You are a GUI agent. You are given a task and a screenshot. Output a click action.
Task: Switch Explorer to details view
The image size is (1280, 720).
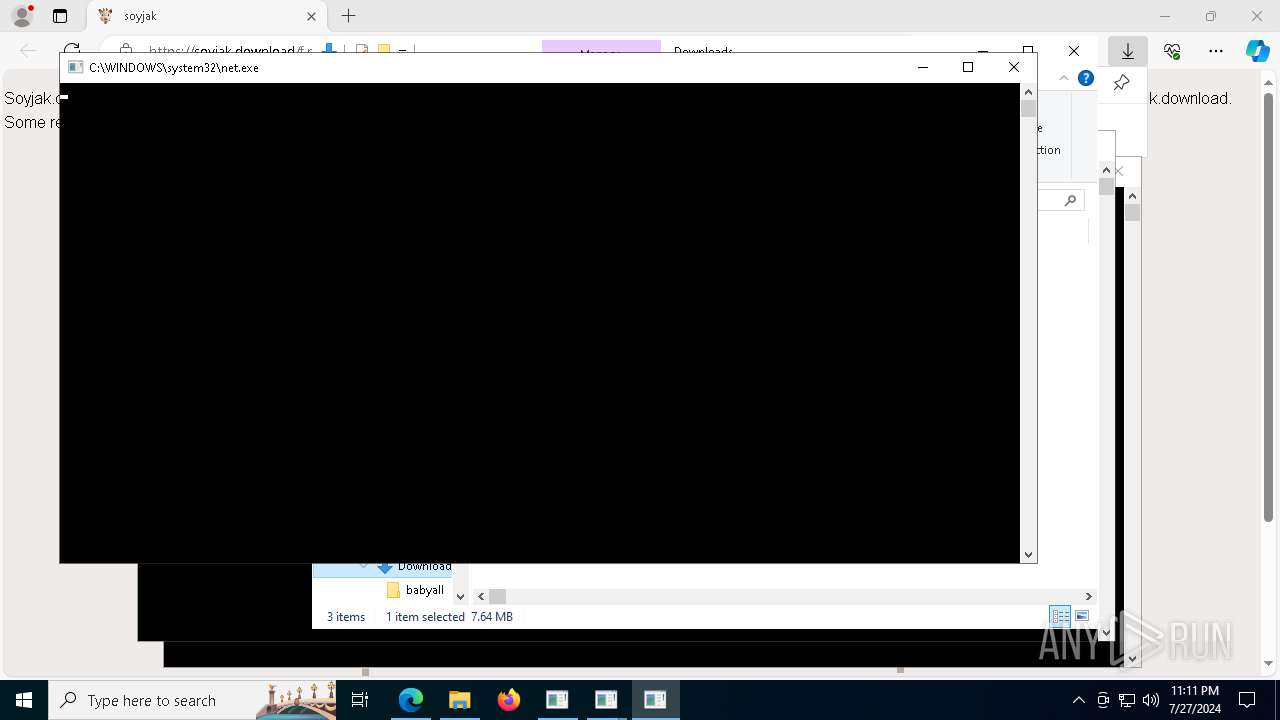click(x=1060, y=616)
